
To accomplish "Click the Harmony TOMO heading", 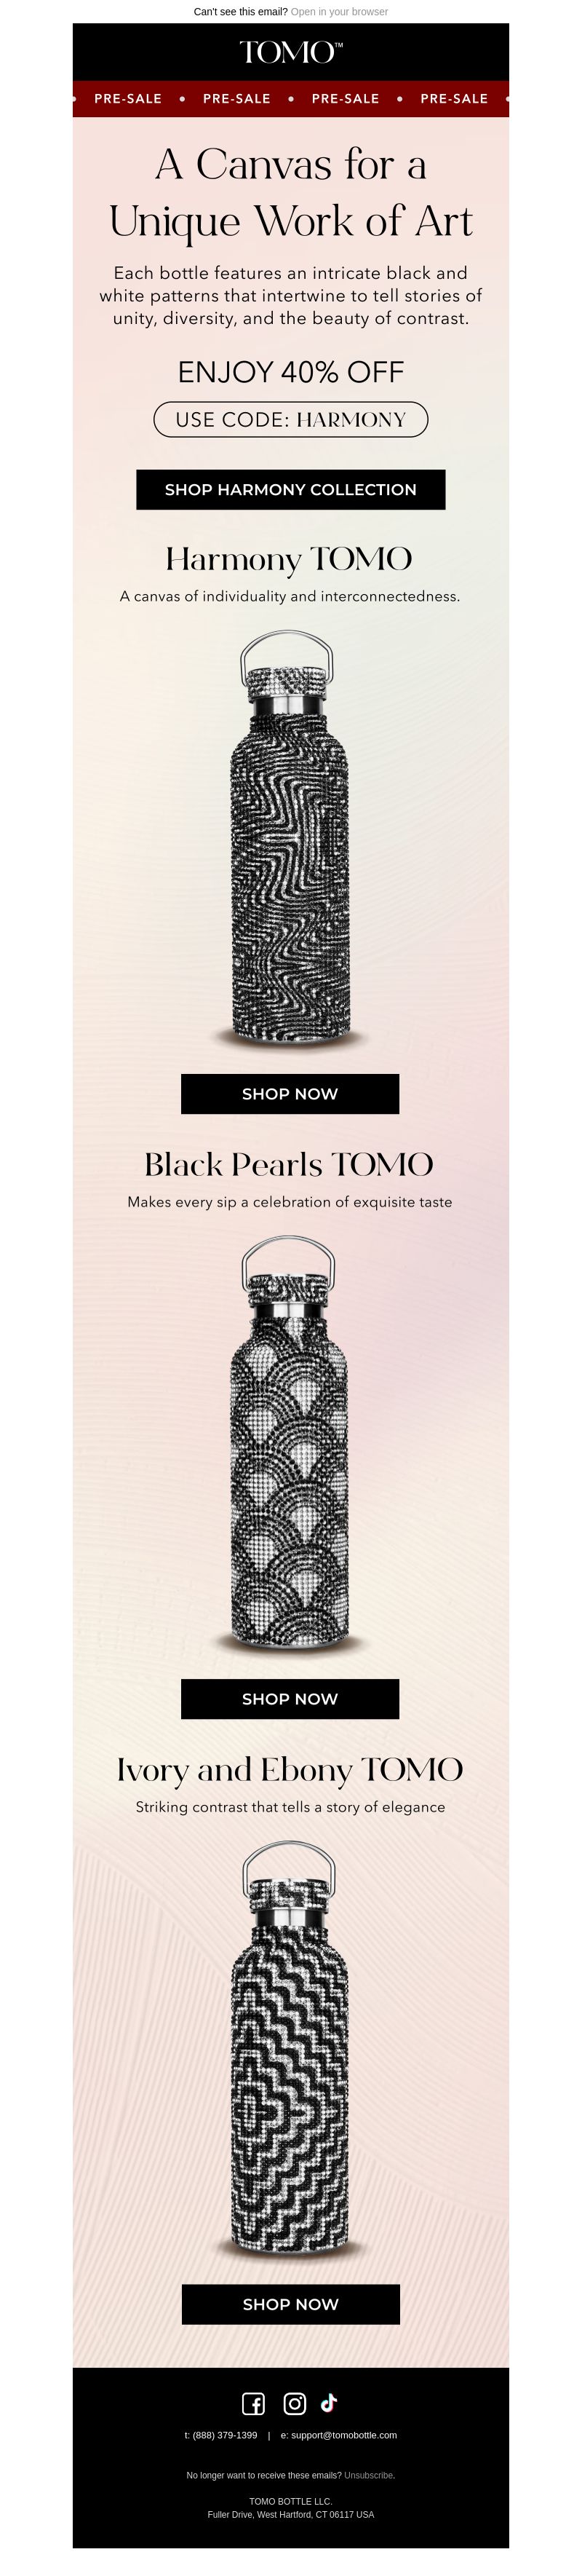I will tap(289, 559).
